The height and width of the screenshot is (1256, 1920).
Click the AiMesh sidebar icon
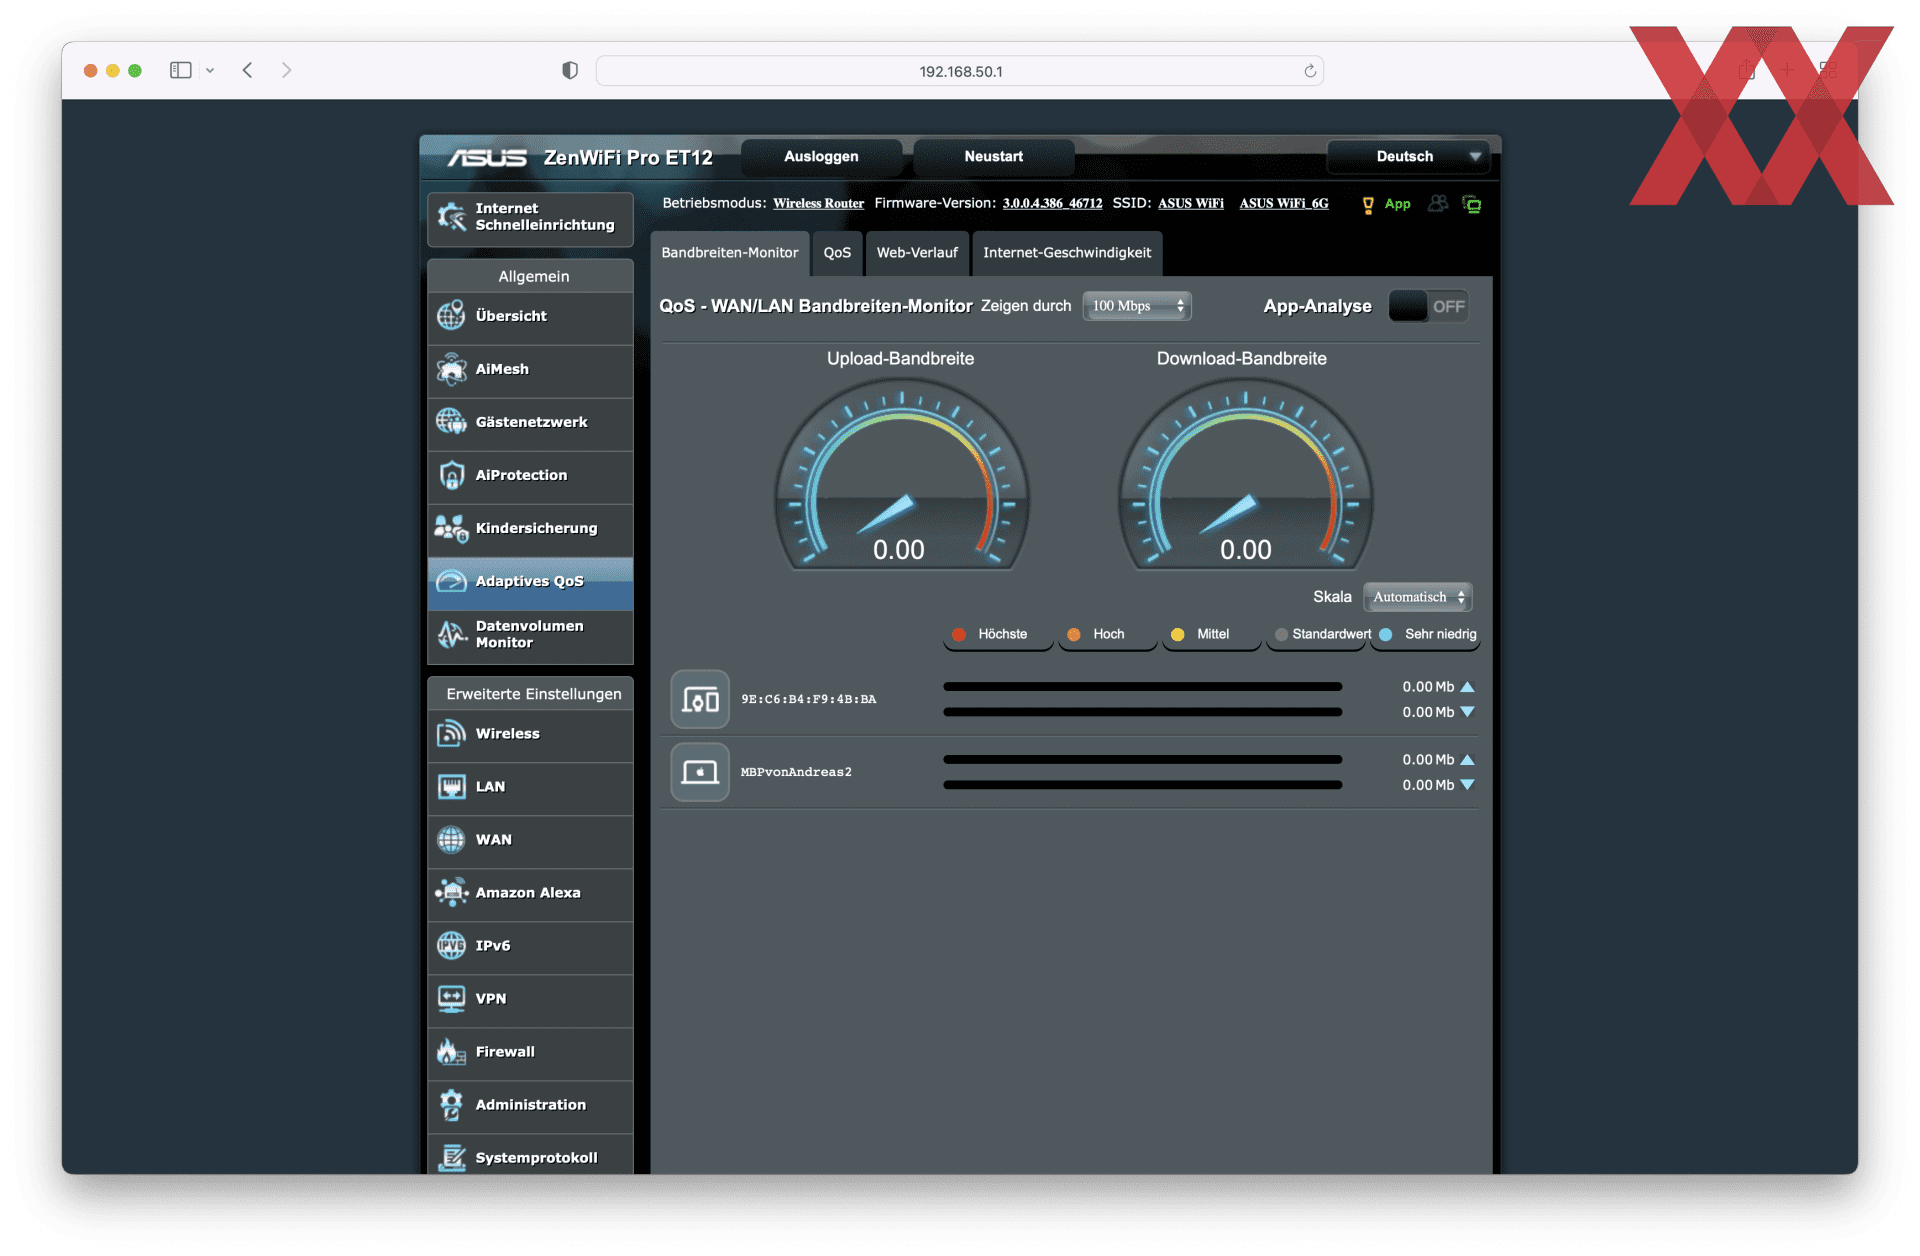click(452, 369)
